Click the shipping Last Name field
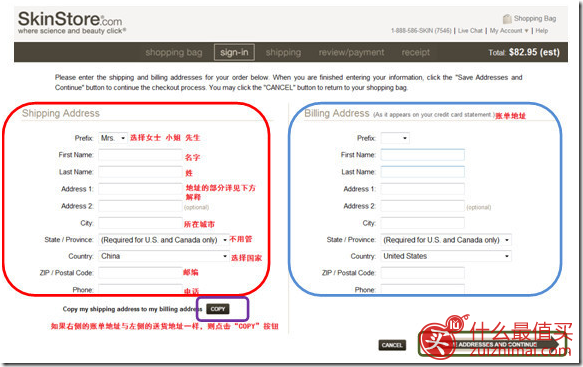The width and height of the screenshot is (583, 367). pos(140,172)
